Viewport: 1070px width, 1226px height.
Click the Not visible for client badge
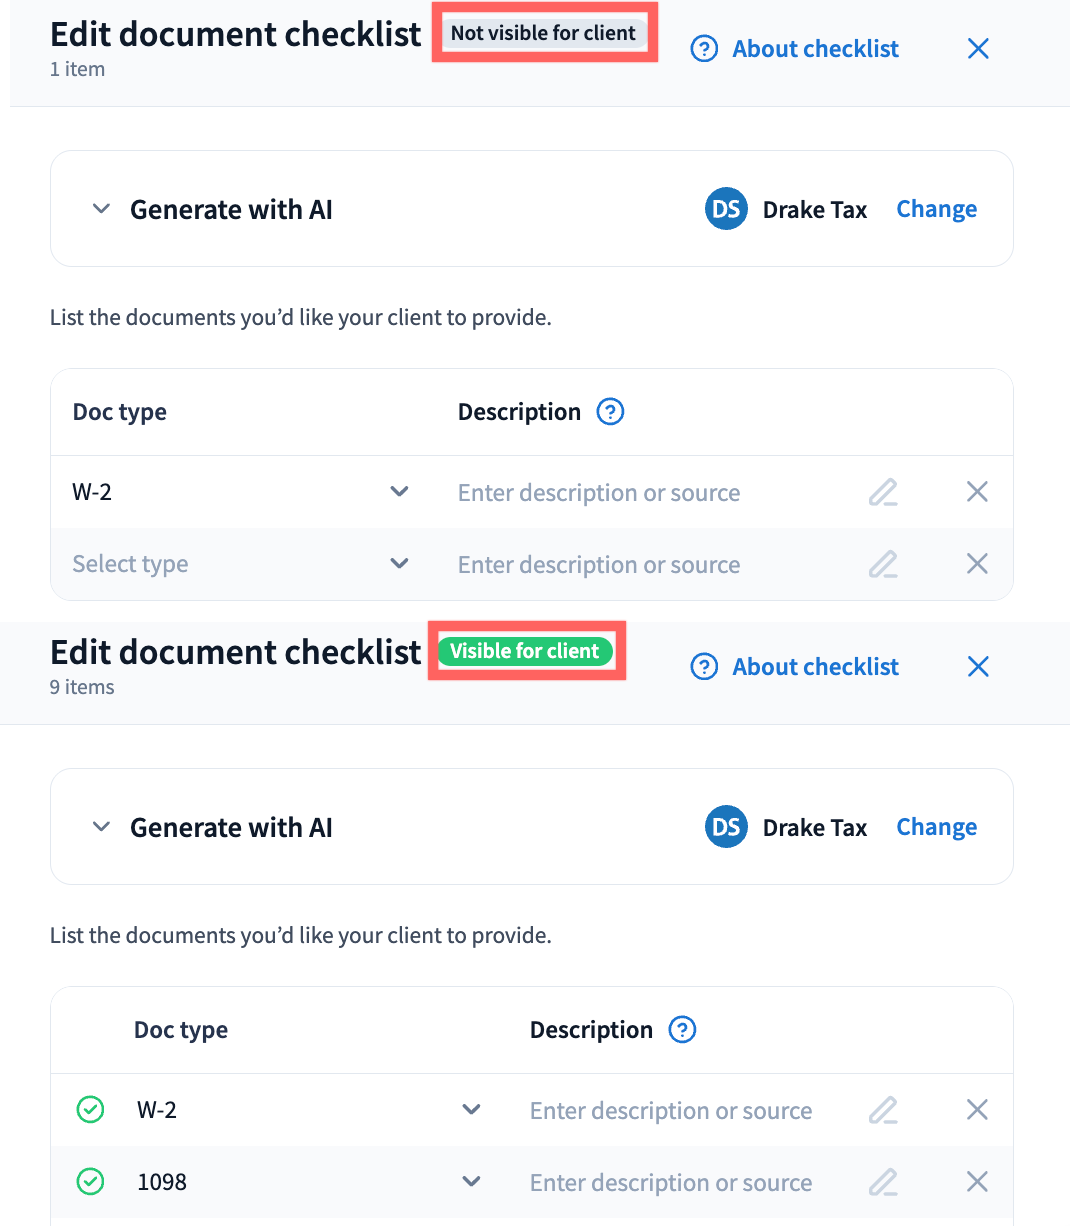(x=543, y=33)
